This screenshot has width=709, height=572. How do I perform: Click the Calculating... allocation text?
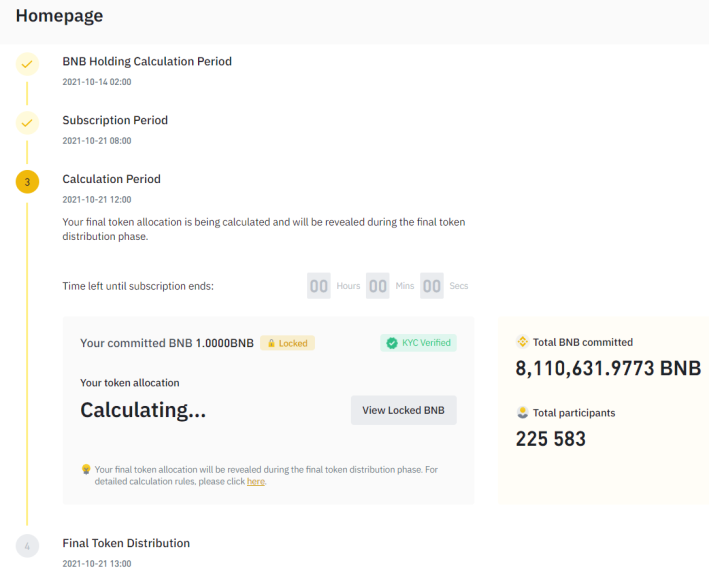click(143, 410)
